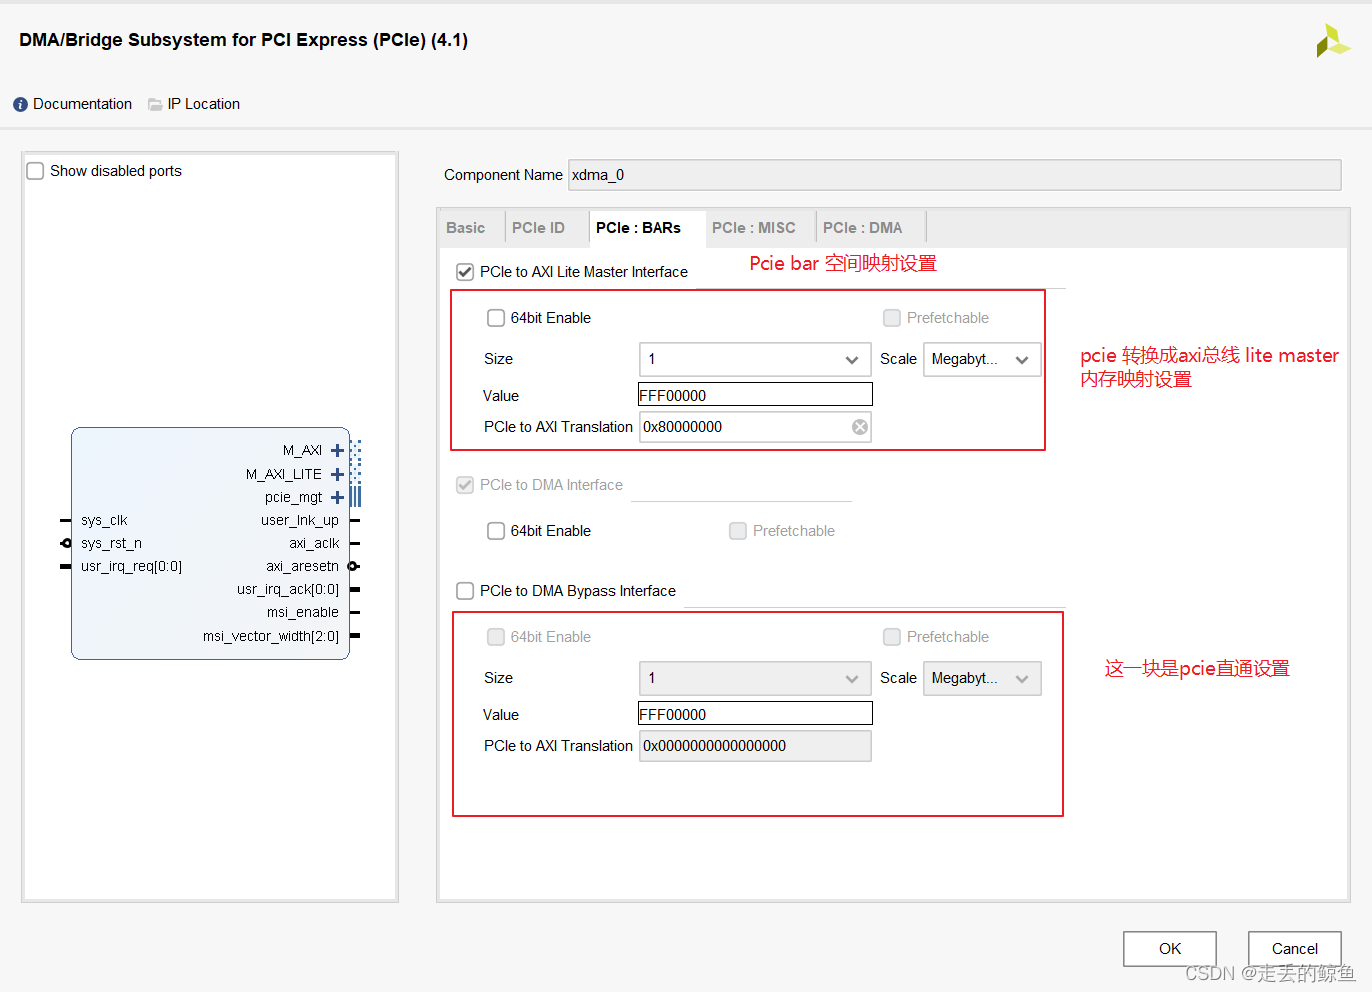Toggle Prefetchable in DMA Bypass section

tap(892, 637)
